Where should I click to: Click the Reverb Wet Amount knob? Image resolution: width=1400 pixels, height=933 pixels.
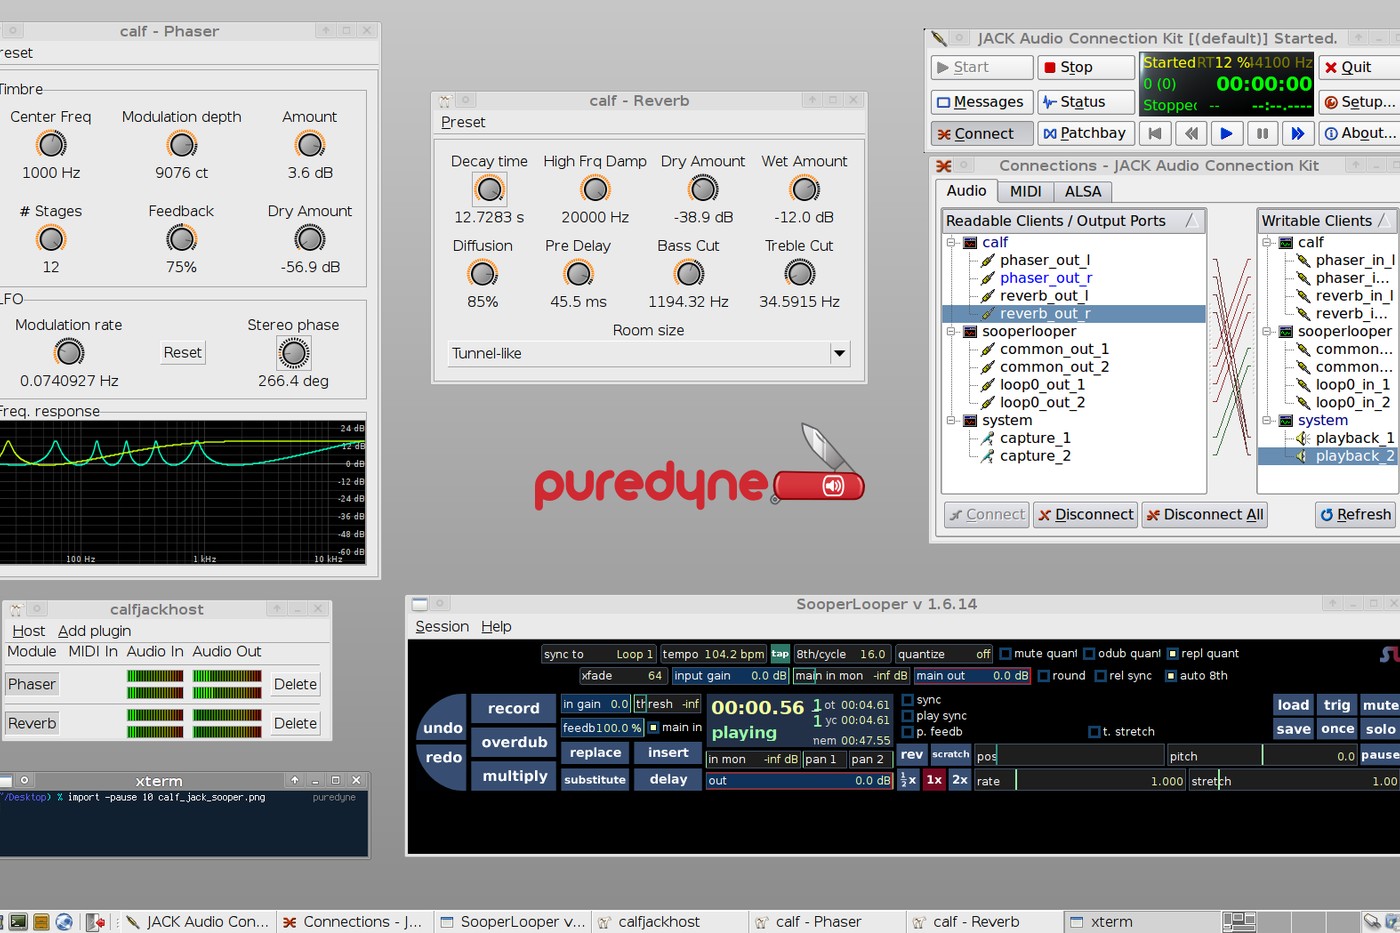coord(804,188)
